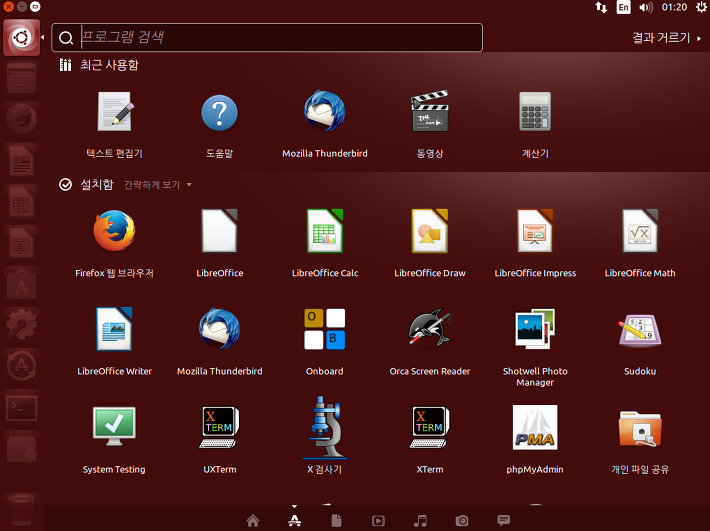
Task: Open the Videos (동영상) player
Action: (430, 111)
